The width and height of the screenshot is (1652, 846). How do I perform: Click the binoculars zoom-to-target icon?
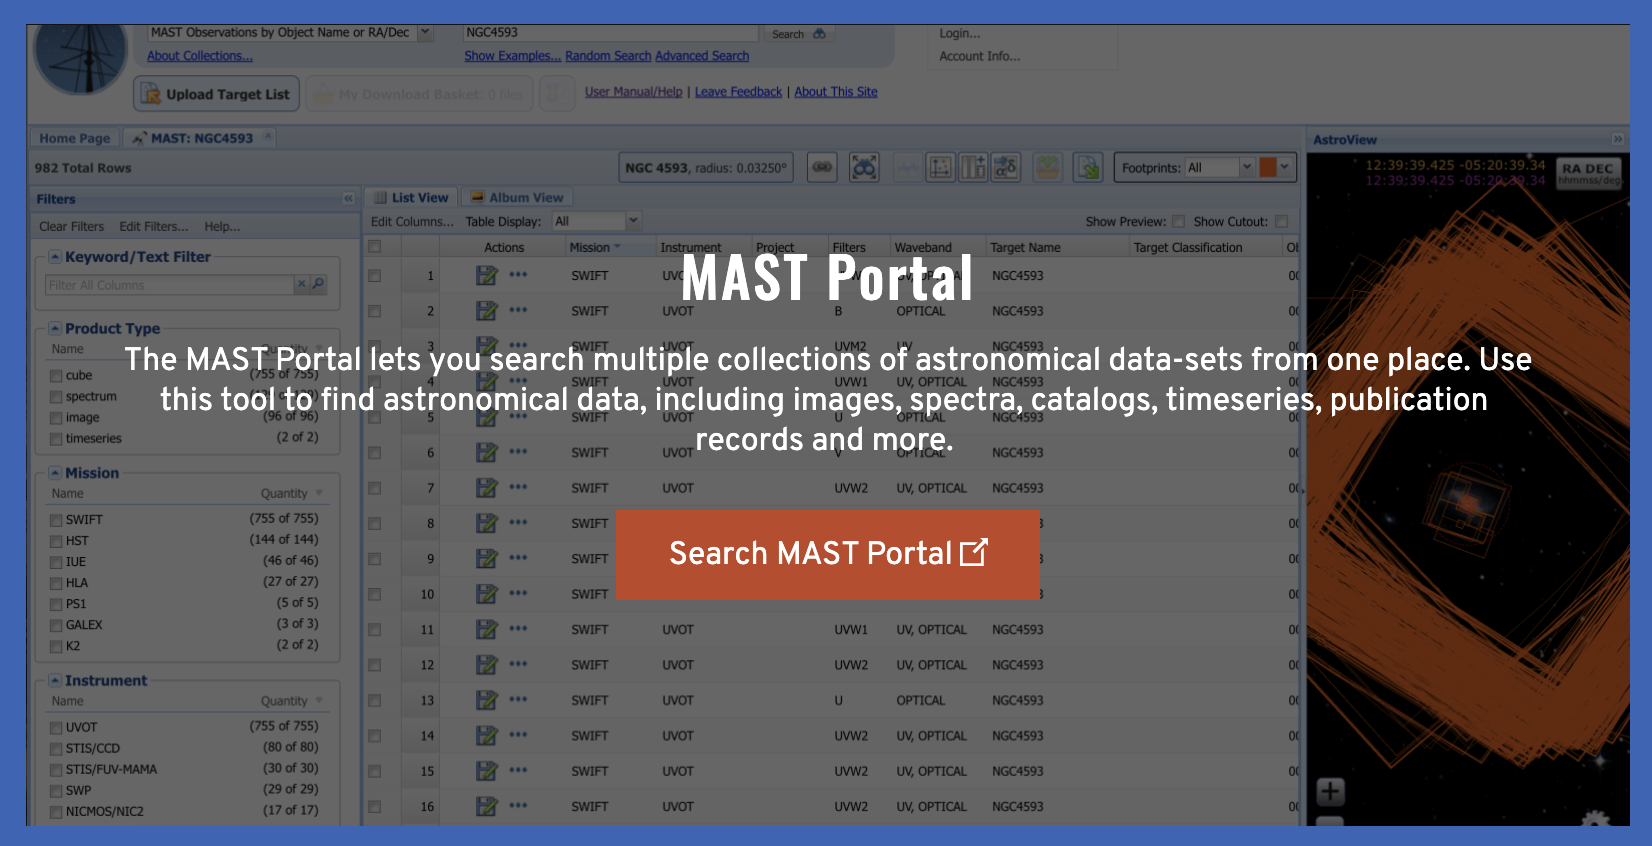(x=864, y=167)
